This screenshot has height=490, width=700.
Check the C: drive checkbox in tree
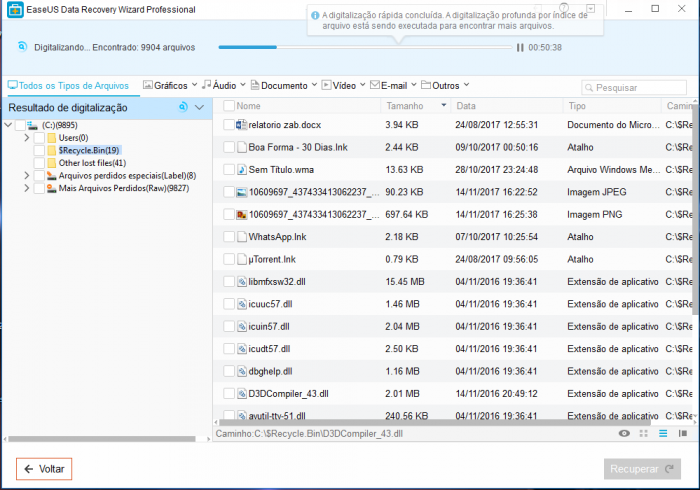[x=20, y=125]
